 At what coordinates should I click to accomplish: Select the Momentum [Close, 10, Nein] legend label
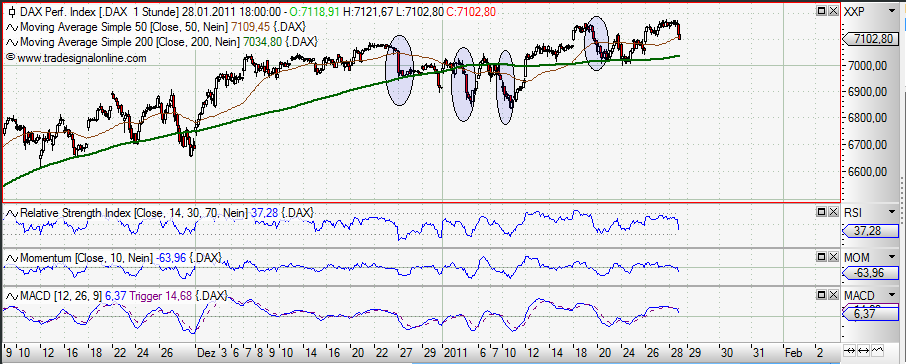pyautogui.click(x=87, y=258)
